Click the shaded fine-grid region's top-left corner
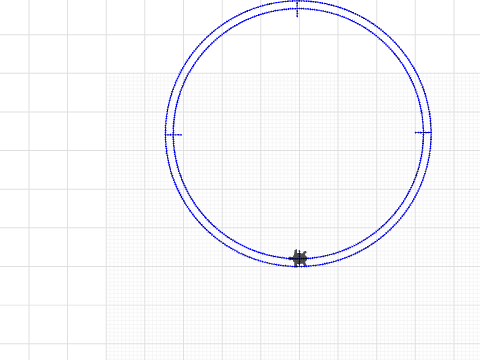480x360 pixels. [x=107, y=74]
